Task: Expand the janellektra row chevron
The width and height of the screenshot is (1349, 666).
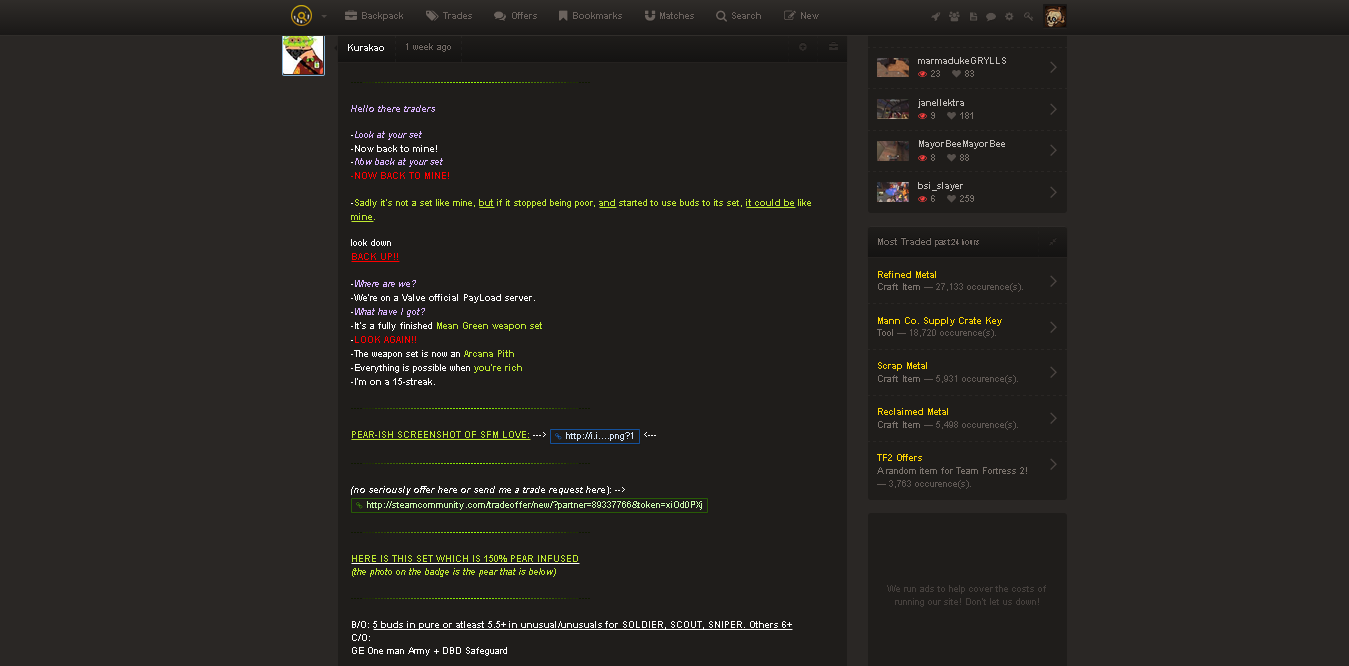Action: [1054, 109]
